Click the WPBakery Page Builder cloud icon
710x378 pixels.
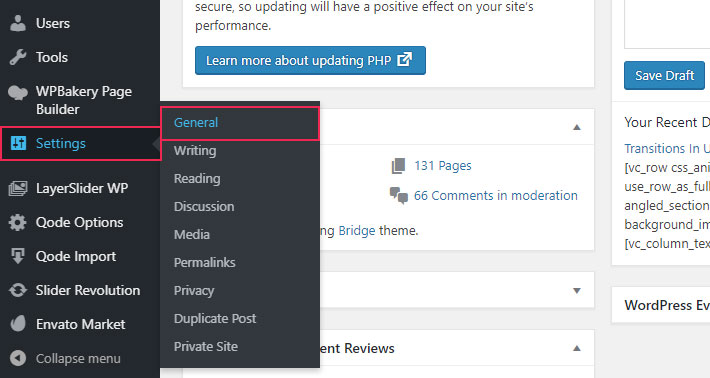(18, 92)
